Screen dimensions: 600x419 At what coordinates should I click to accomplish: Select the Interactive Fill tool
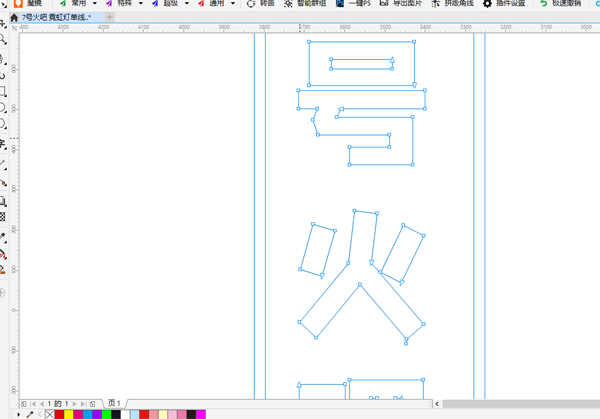tap(3, 254)
